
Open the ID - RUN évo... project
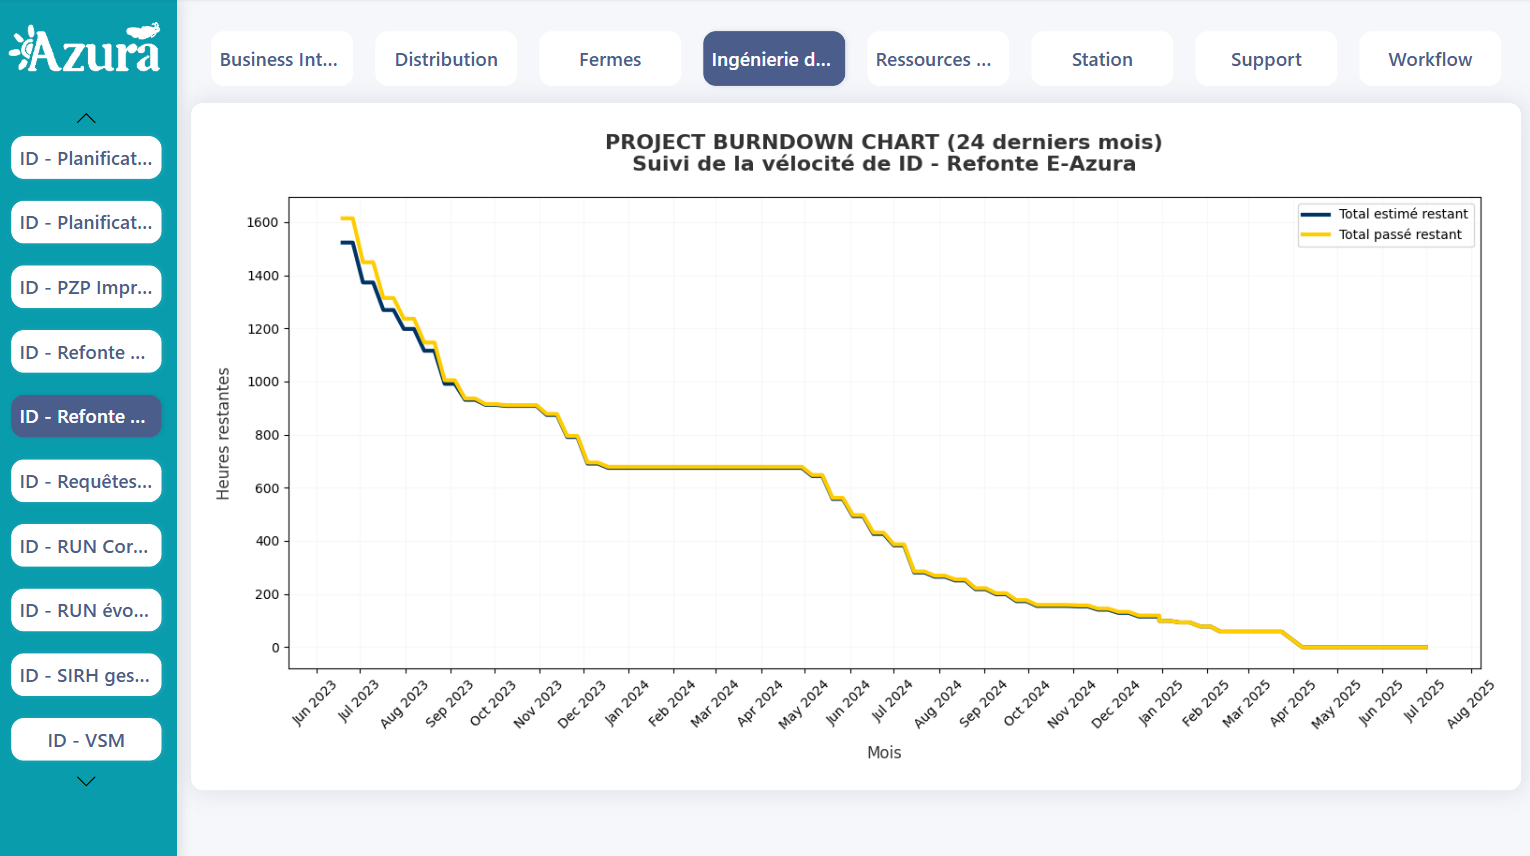pos(86,610)
